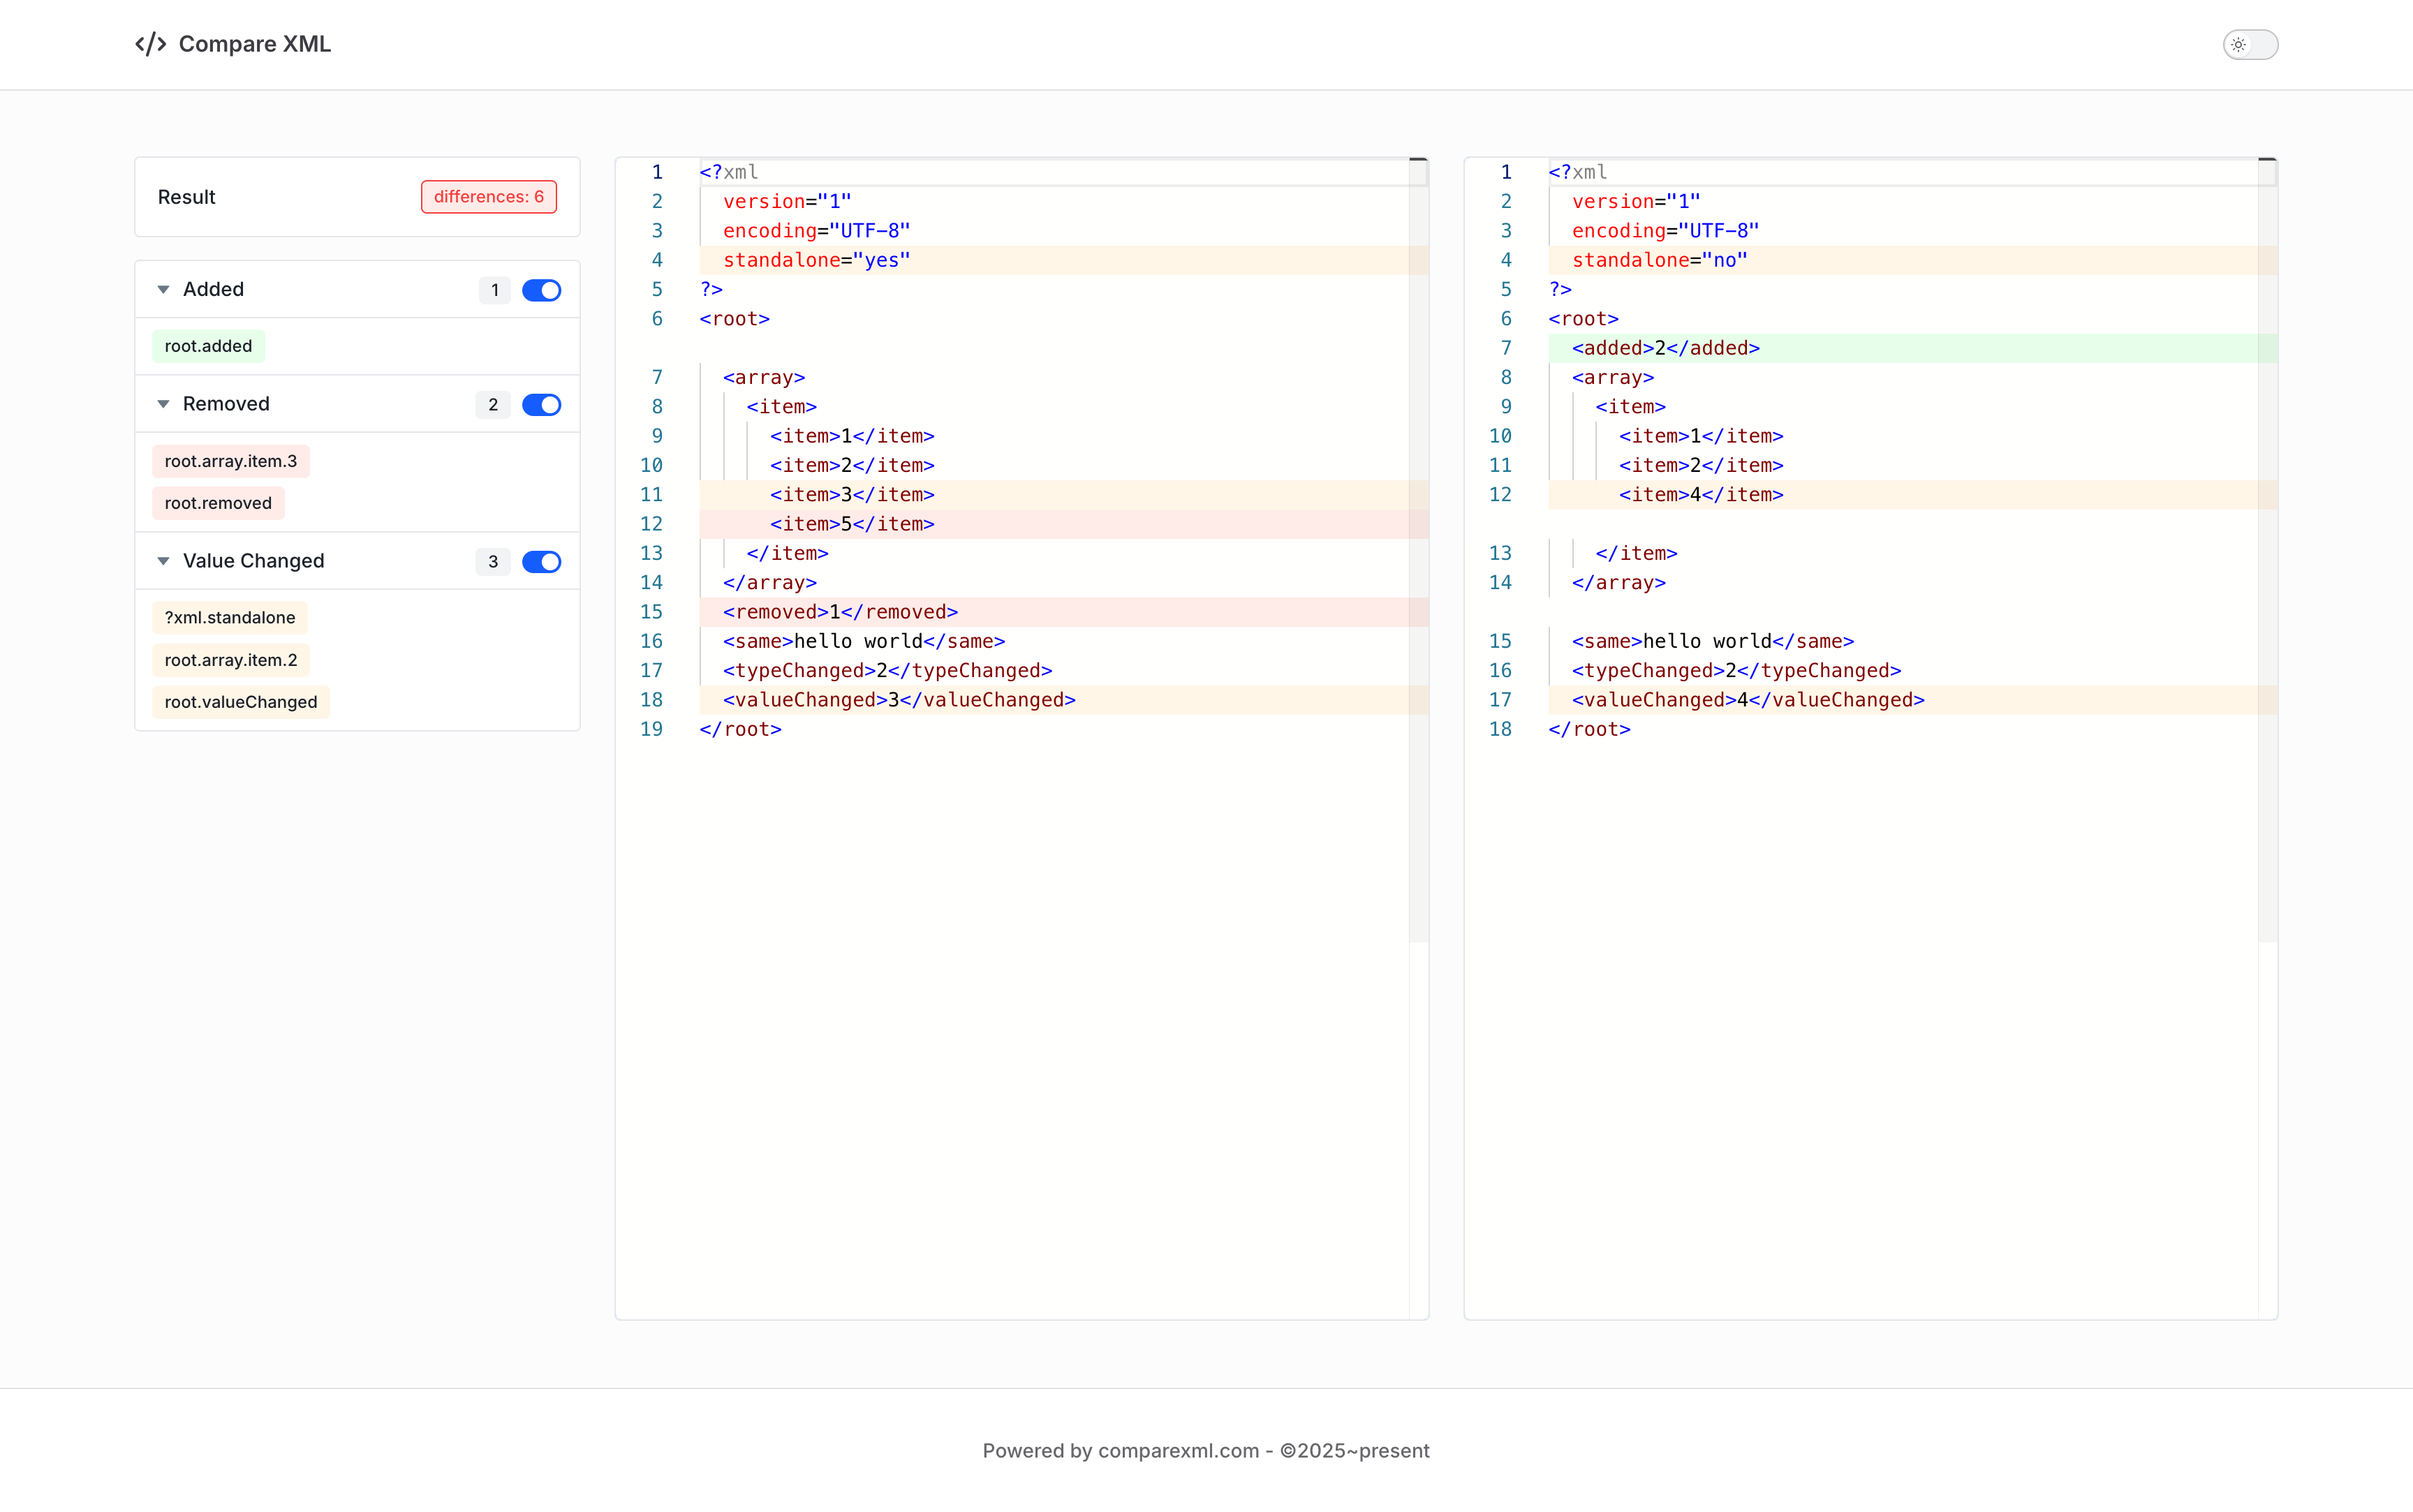Select the root.added diff tag

(208, 346)
